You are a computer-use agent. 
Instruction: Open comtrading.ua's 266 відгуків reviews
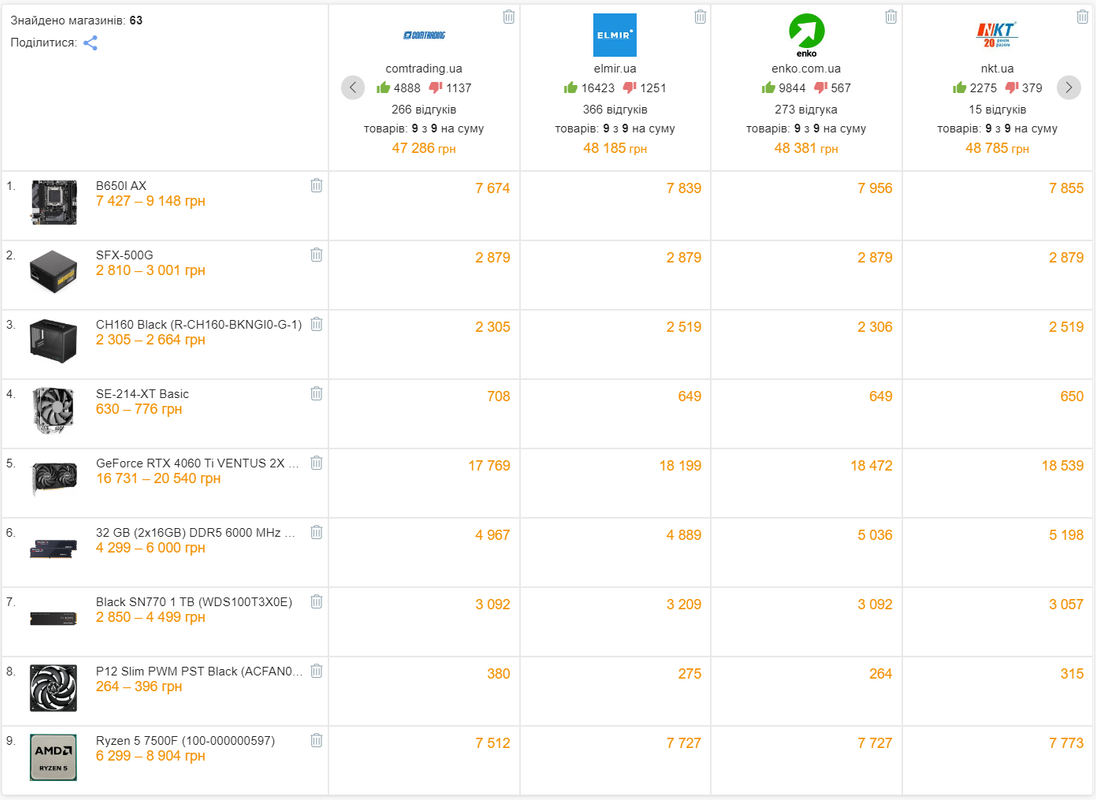[x=424, y=109]
